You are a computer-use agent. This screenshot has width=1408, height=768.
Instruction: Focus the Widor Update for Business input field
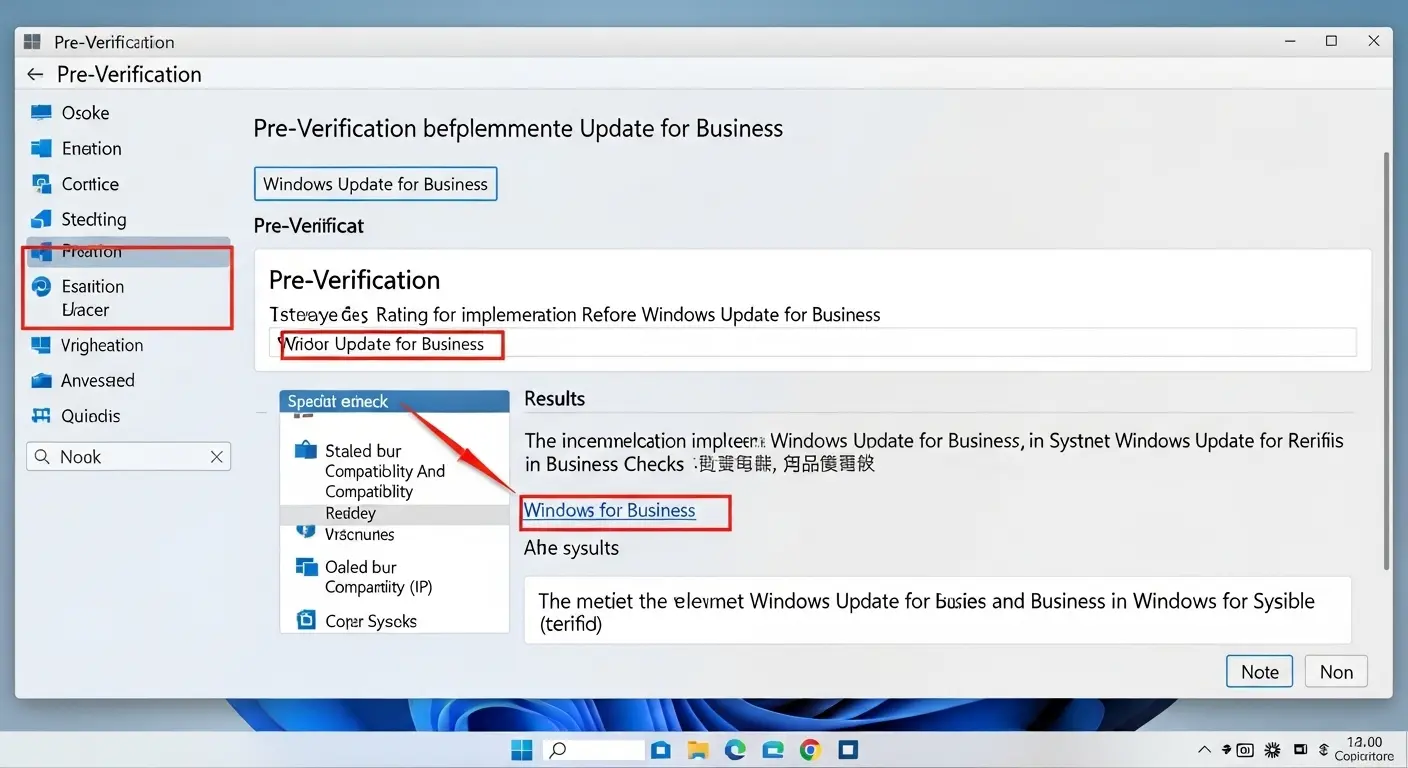point(812,343)
